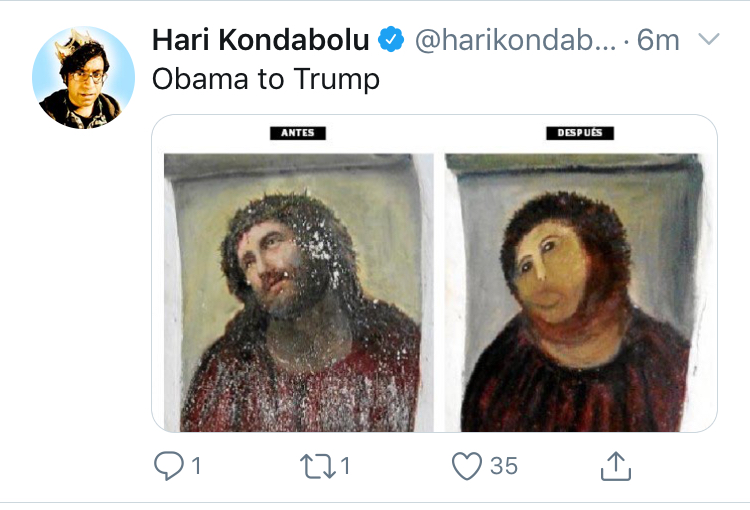Open the share tweet icon

tap(616, 466)
